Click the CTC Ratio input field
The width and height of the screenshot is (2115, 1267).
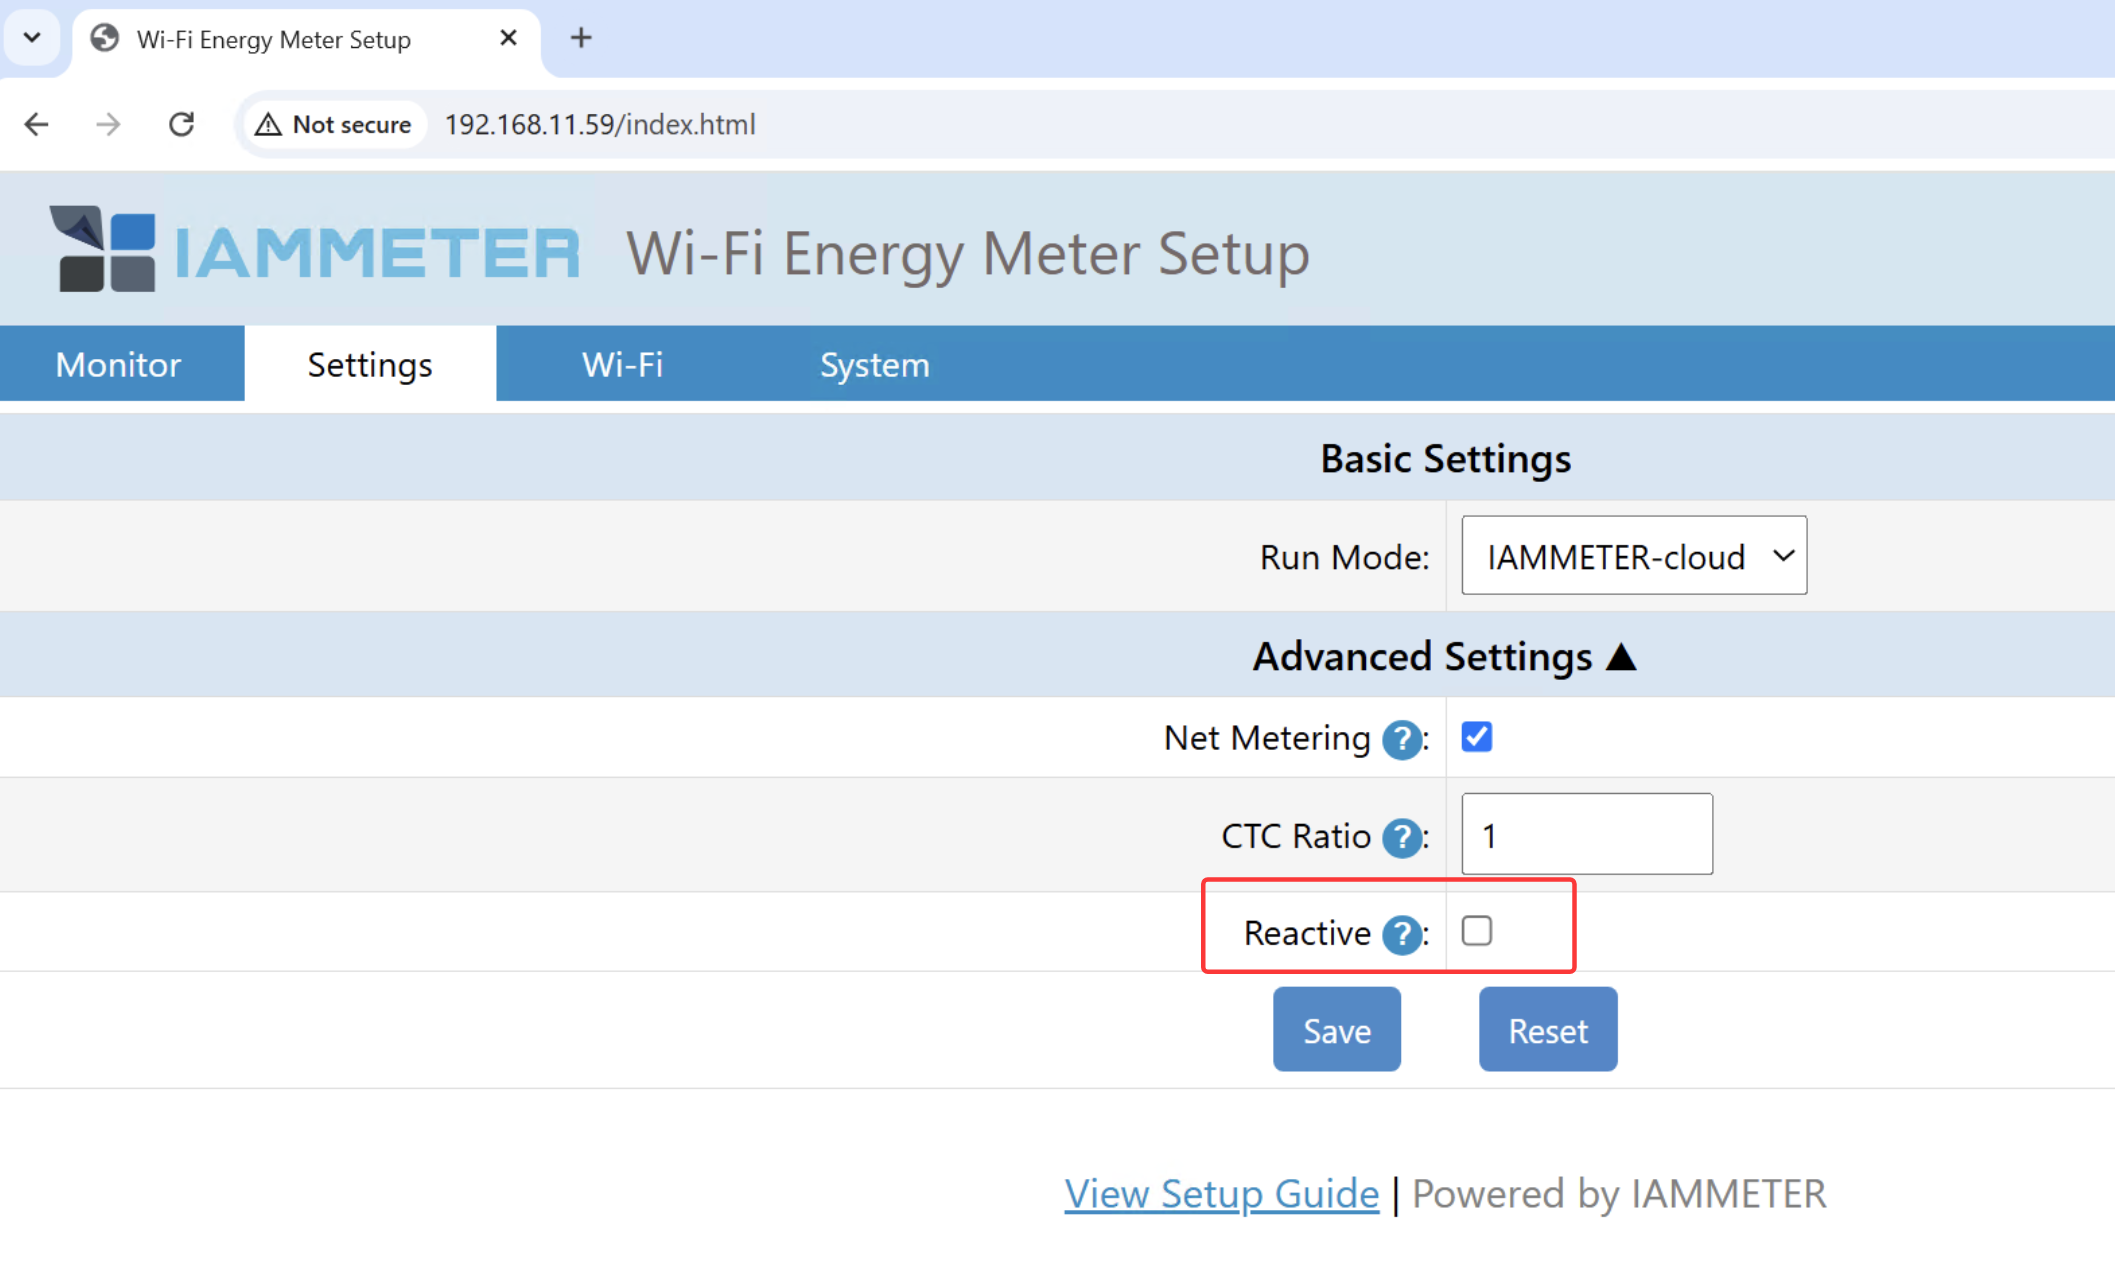click(1586, 834)
